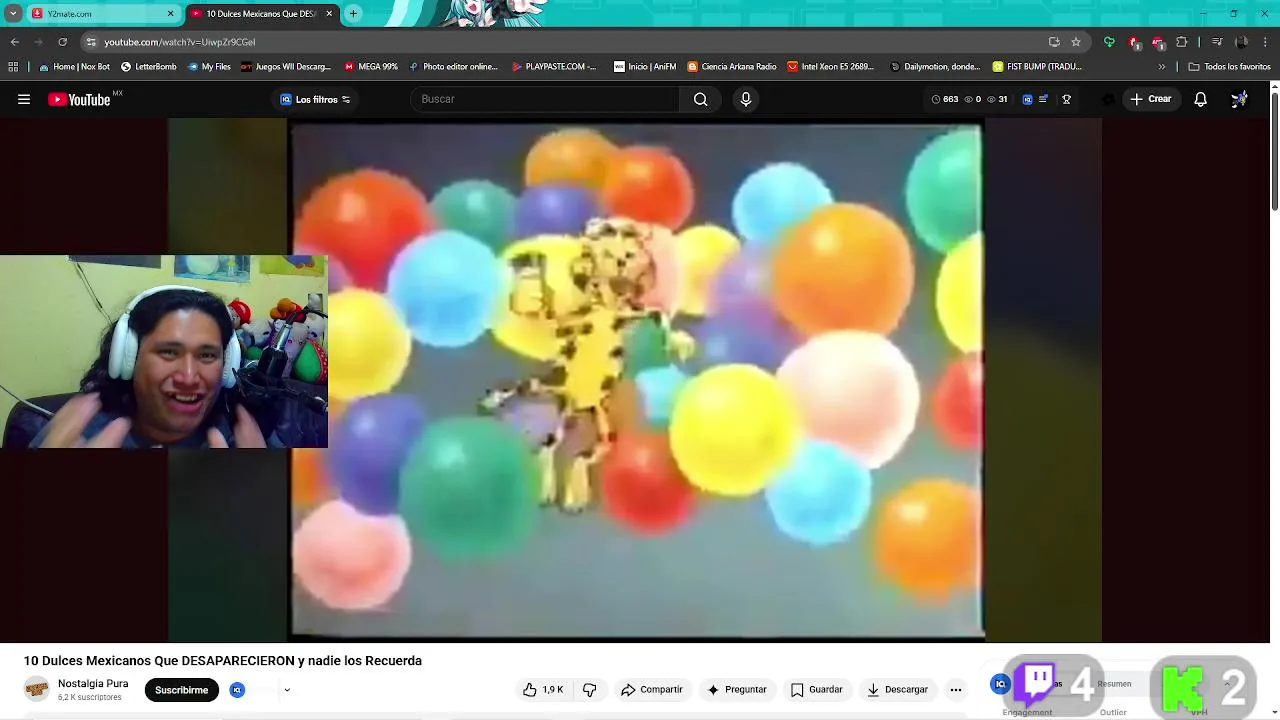Open Inicio | AniFM bookmark
This screenshot has width=1280, height=720.
point(645,67)
